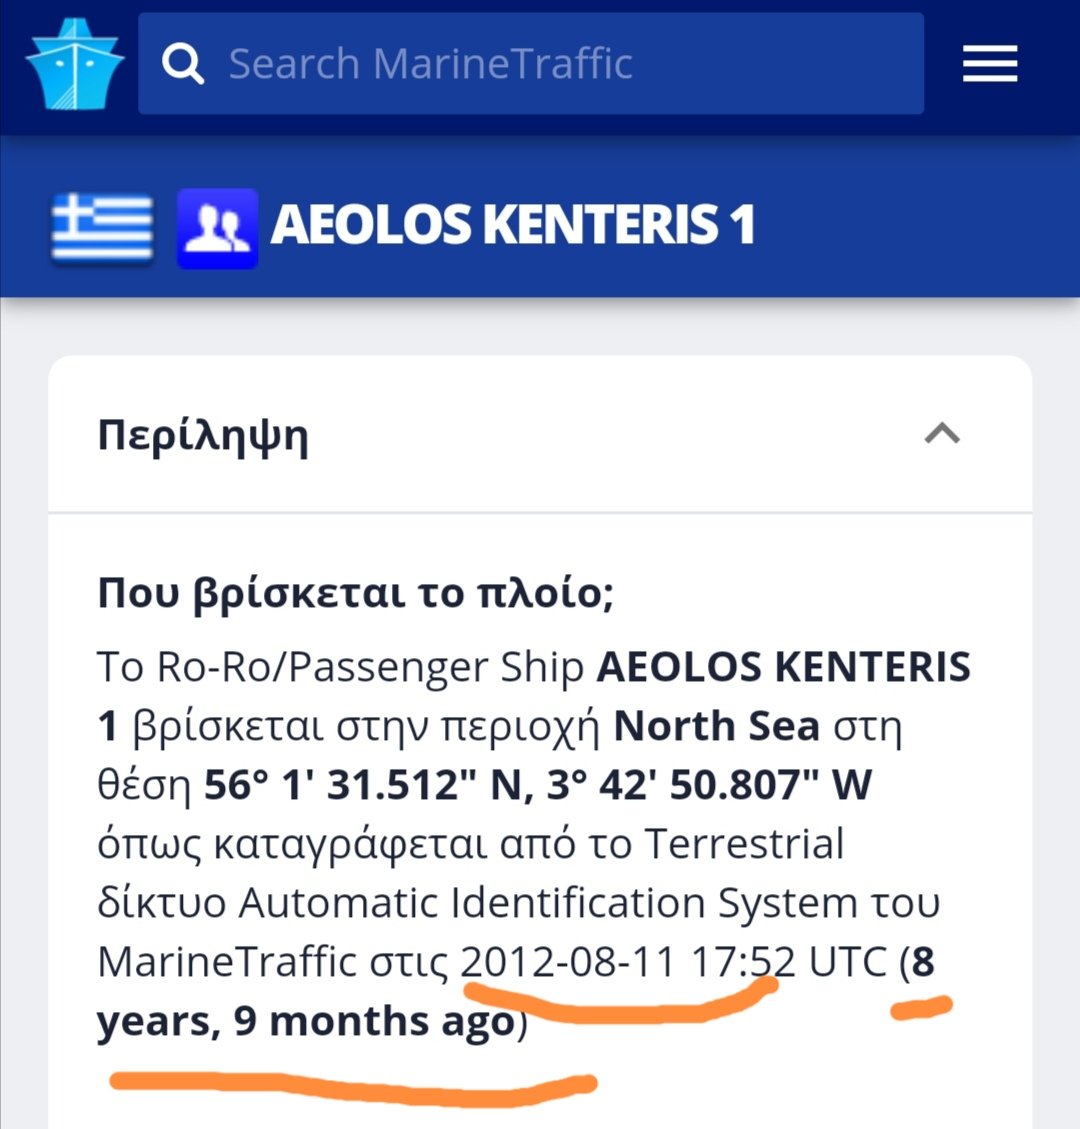This screenshot has width=1080, height=1129.
Task: Open the hamburger menu
Action: click(989, 65)
